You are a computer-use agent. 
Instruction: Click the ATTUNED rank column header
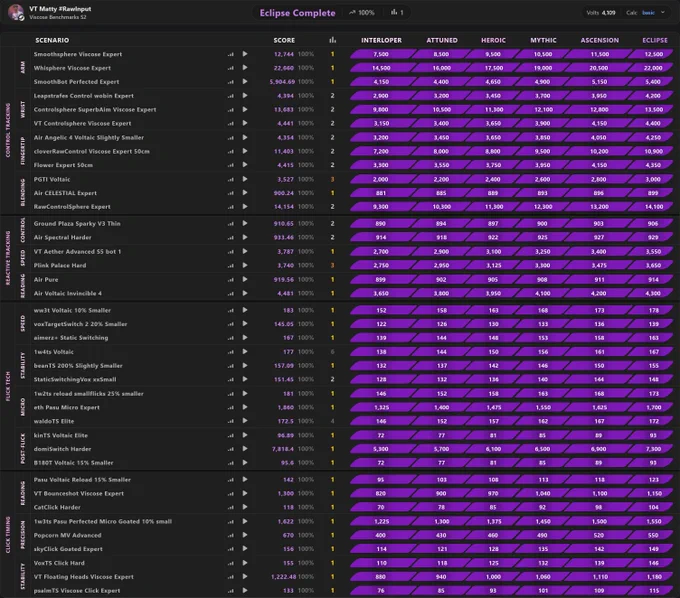tap(442, 40)
